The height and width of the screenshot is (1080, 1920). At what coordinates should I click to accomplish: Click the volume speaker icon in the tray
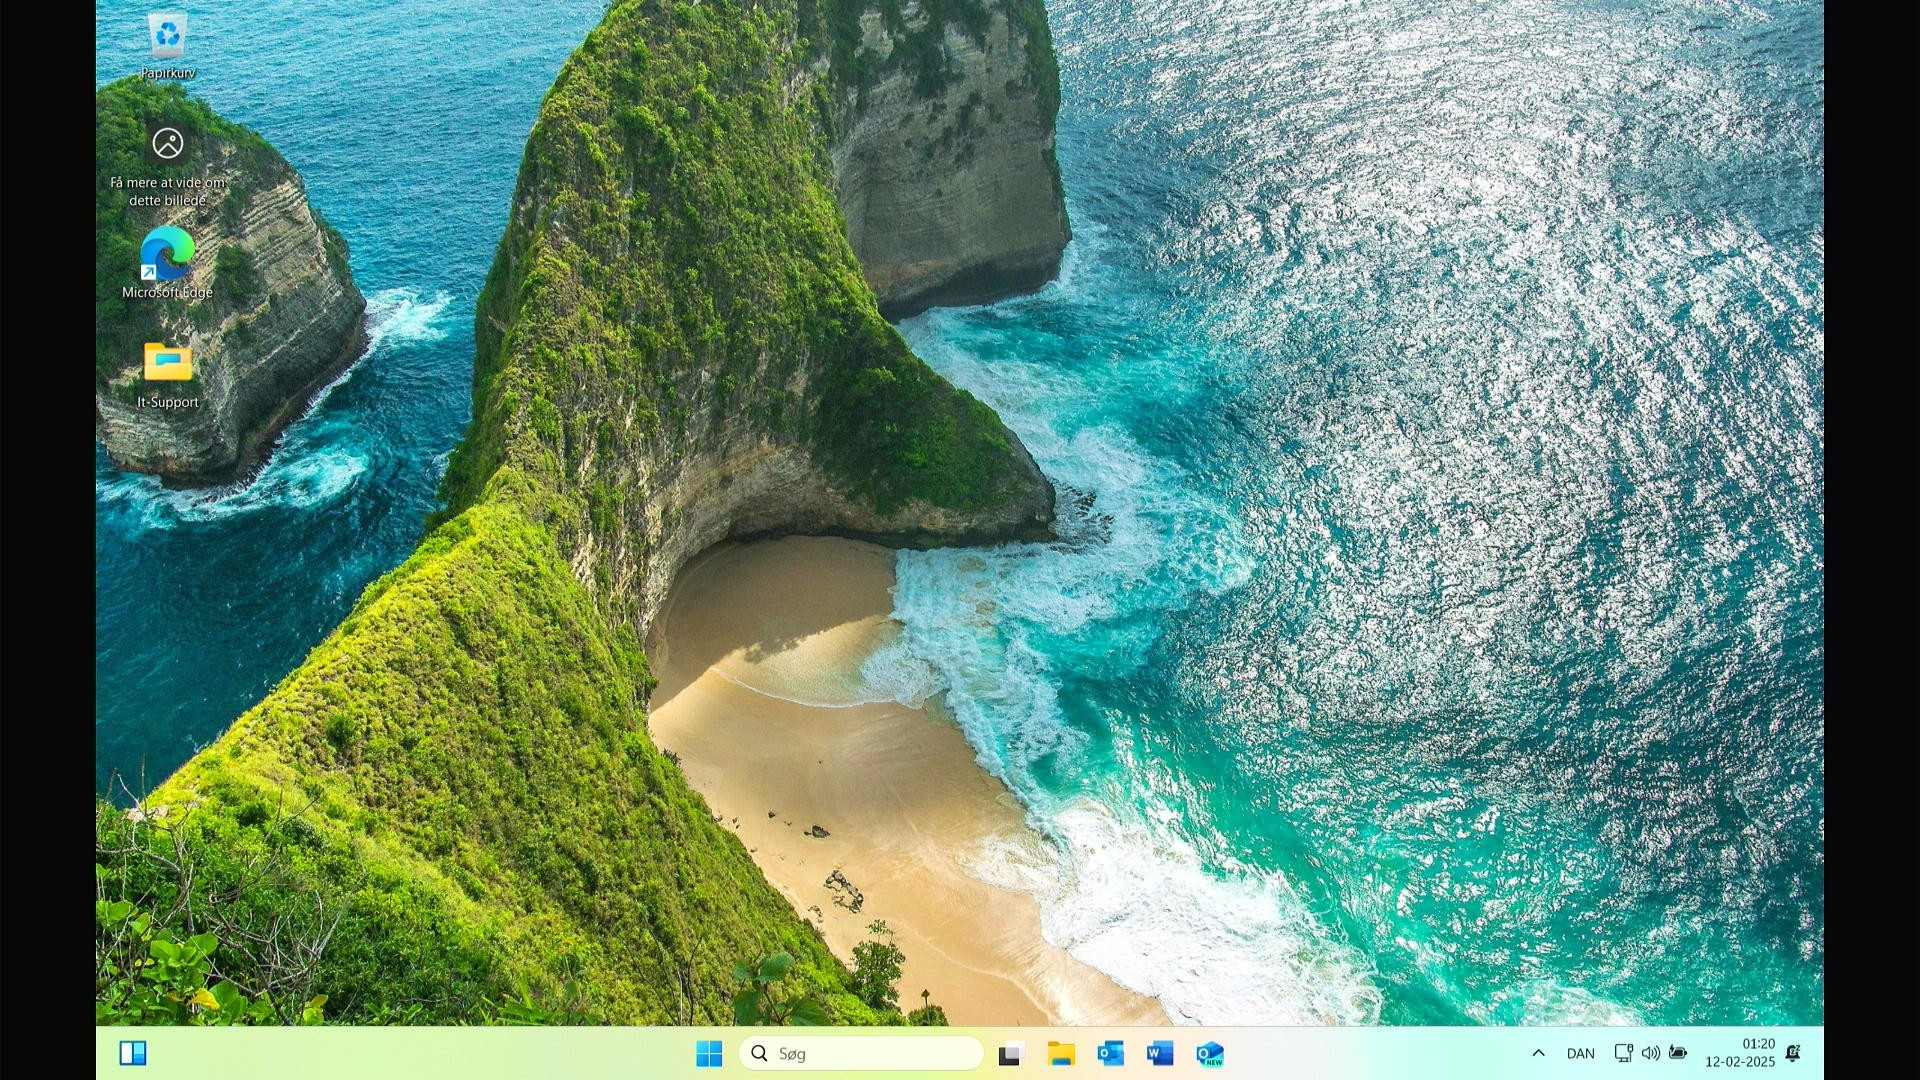1651,1053
